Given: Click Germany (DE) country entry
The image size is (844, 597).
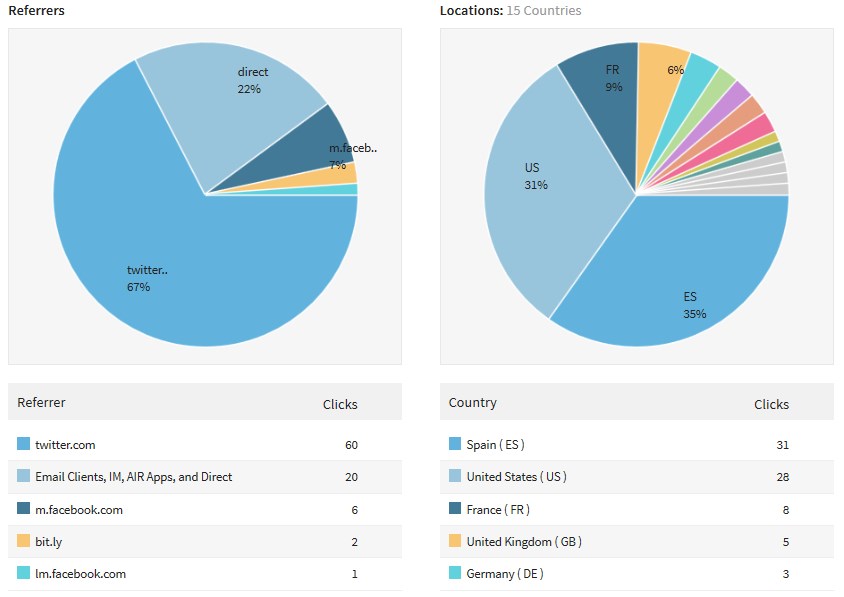Looking at the screenshot, I should click(505, 574).
